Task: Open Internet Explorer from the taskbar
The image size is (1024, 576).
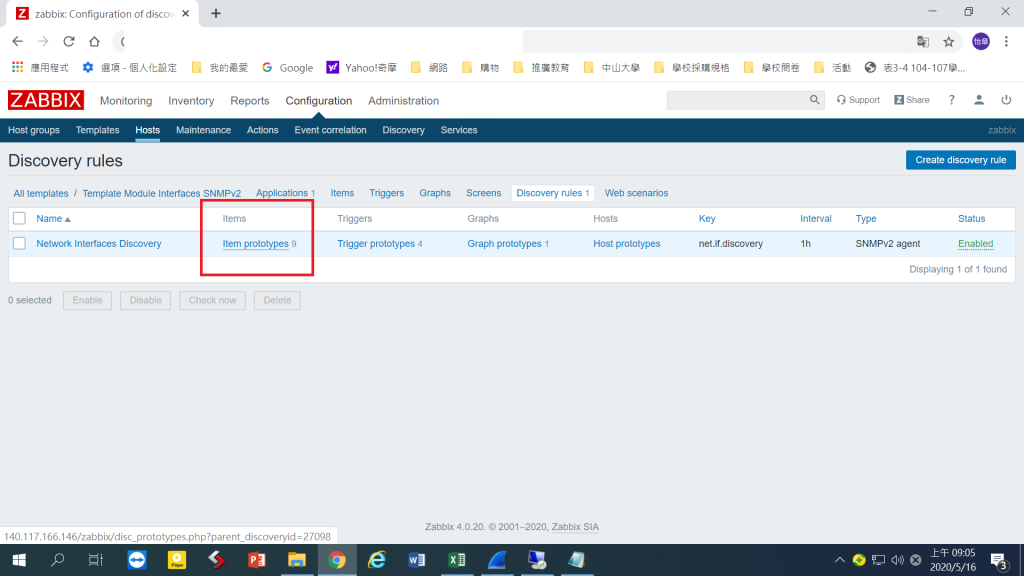Action: pyautogui.click(x=377, y=560)
